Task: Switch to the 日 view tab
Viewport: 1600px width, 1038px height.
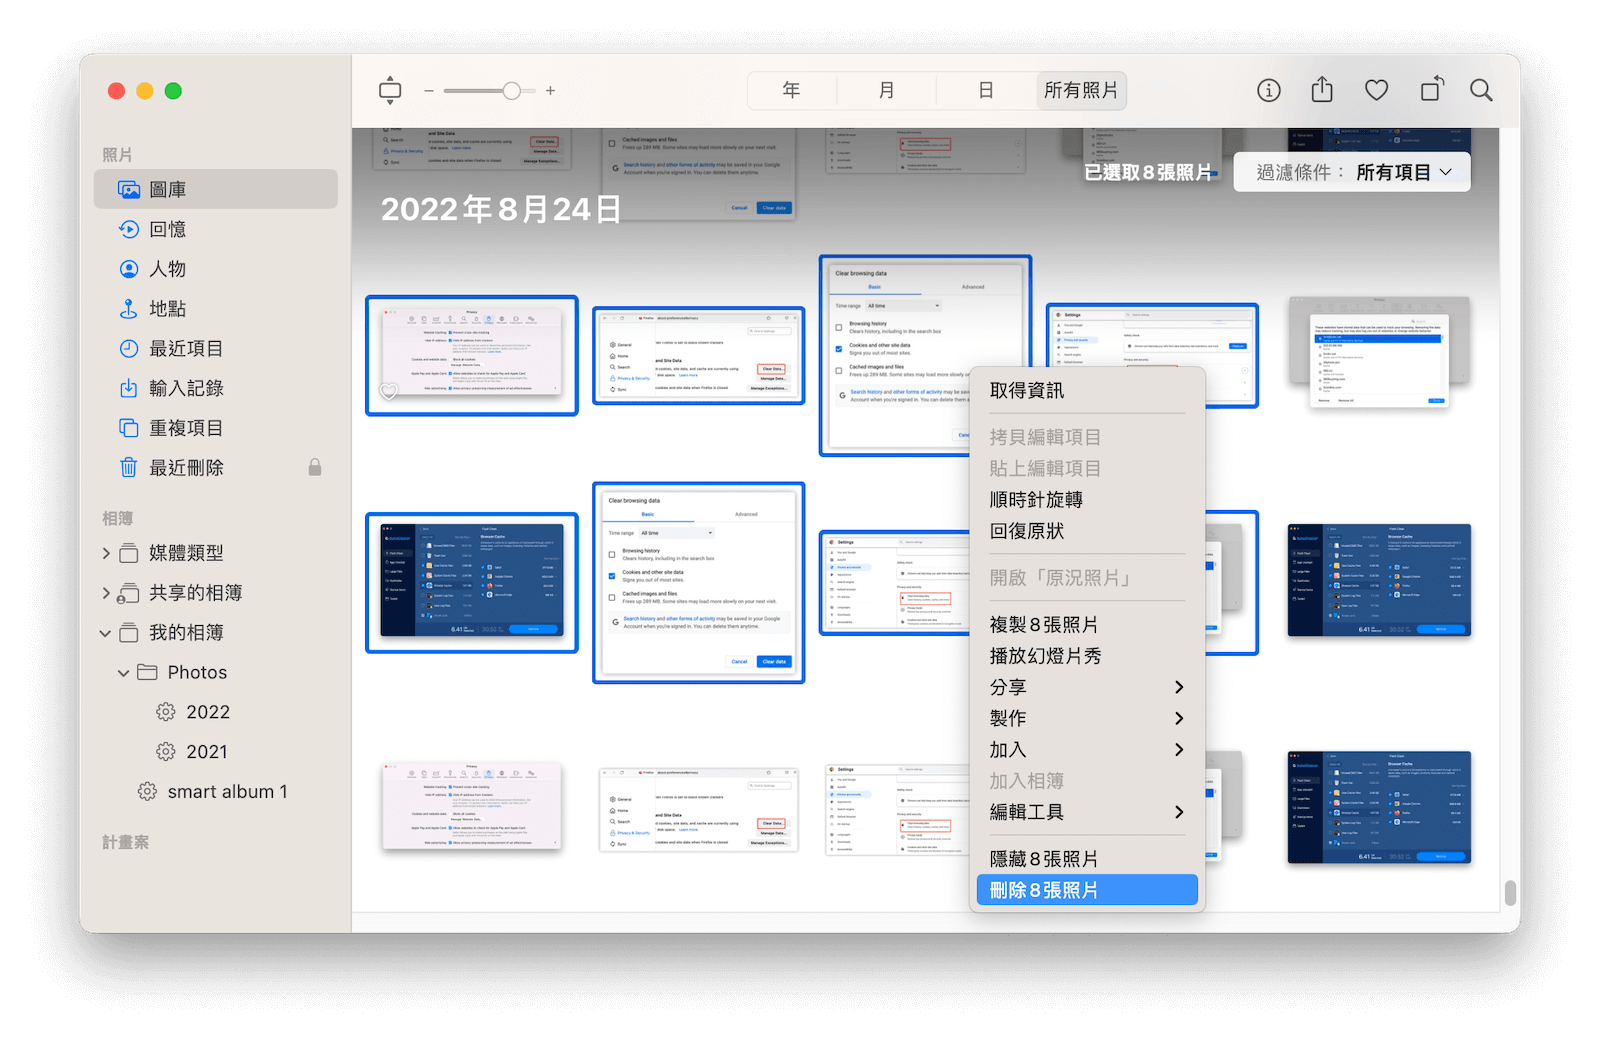Action: (x=985, y=91)
